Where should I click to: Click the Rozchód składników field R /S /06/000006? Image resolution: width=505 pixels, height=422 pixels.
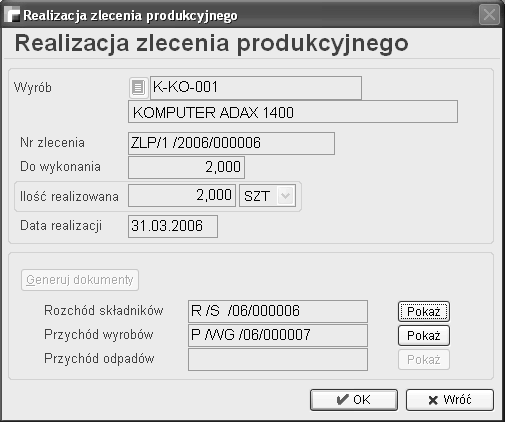coord(278,311)
